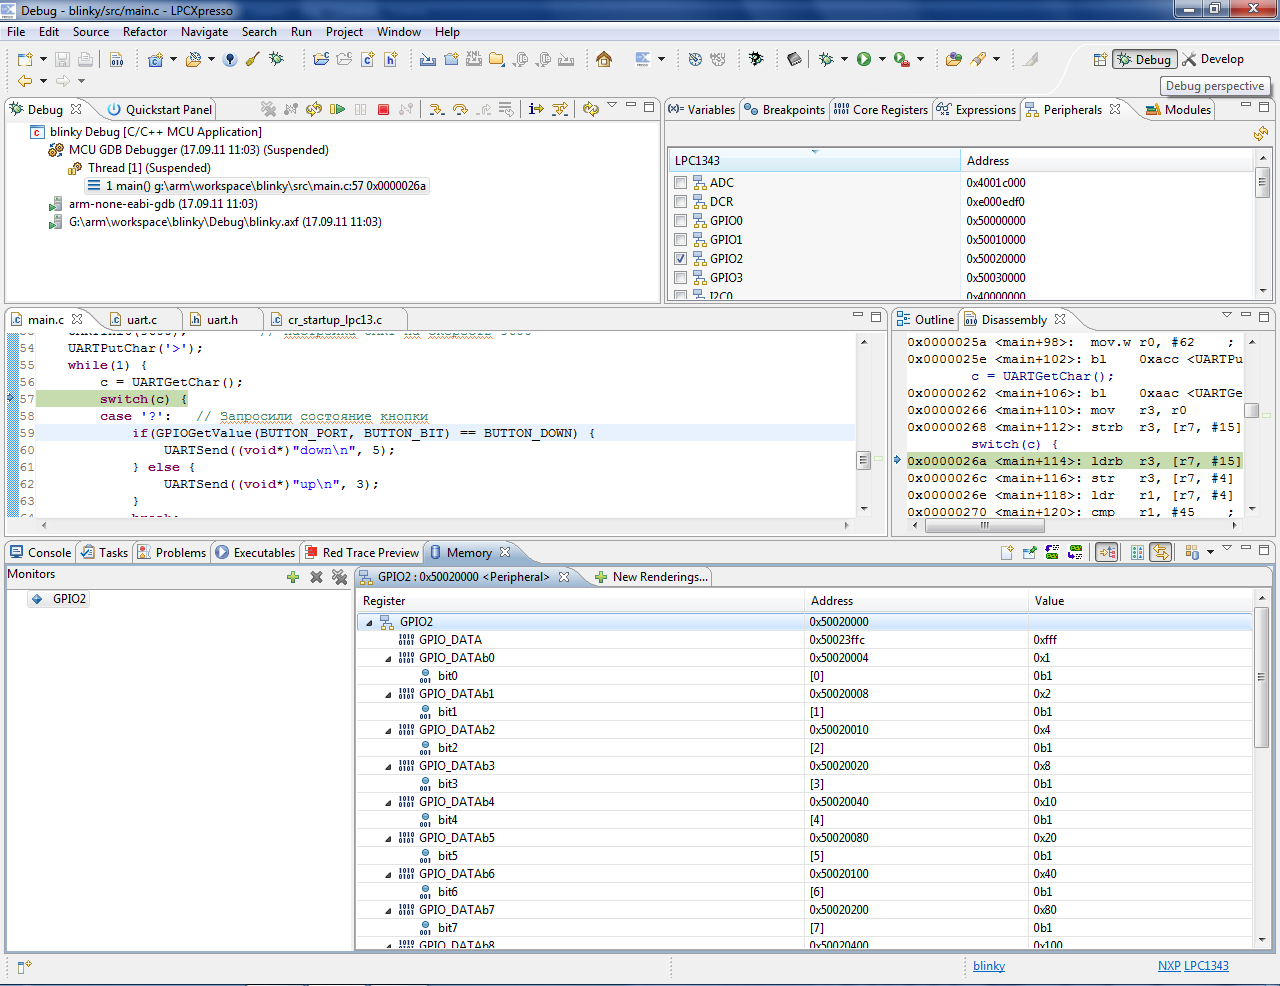Screen dimensions: 1280x986
Task: Click the Step Into icon
Action: [x=436, y=109]
